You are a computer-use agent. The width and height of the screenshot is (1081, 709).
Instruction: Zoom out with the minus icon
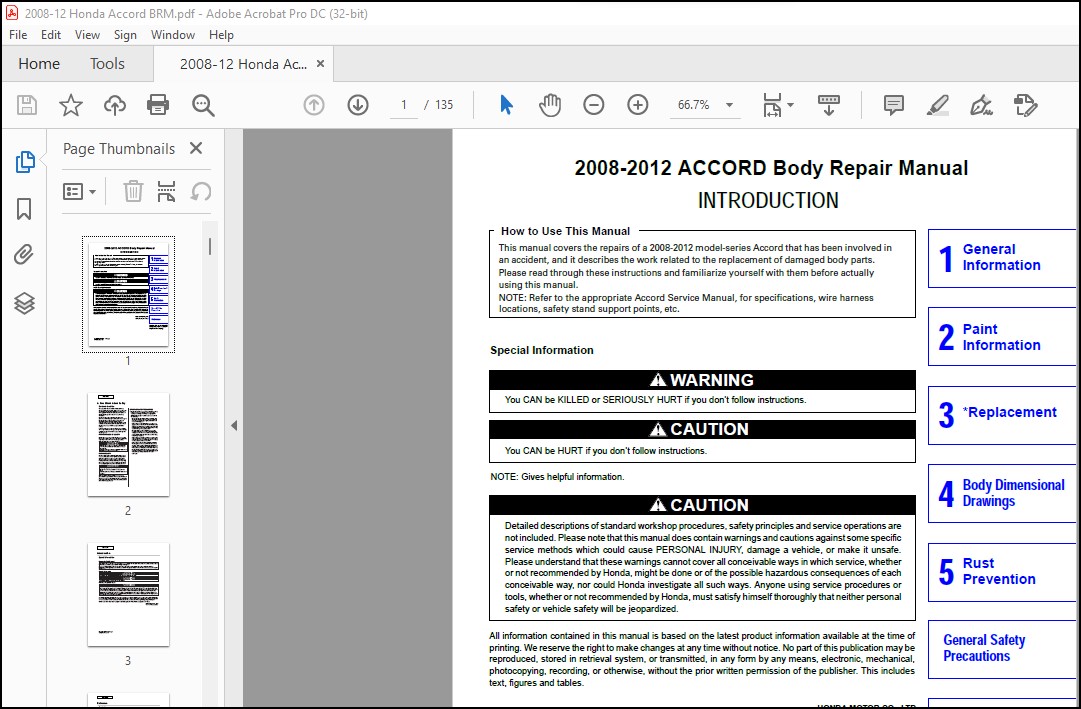pyautogui.click(x=594, y=105)
